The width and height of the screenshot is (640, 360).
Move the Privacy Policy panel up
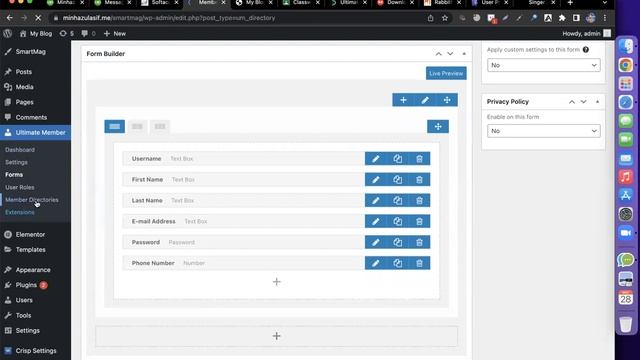coord(572,102)
